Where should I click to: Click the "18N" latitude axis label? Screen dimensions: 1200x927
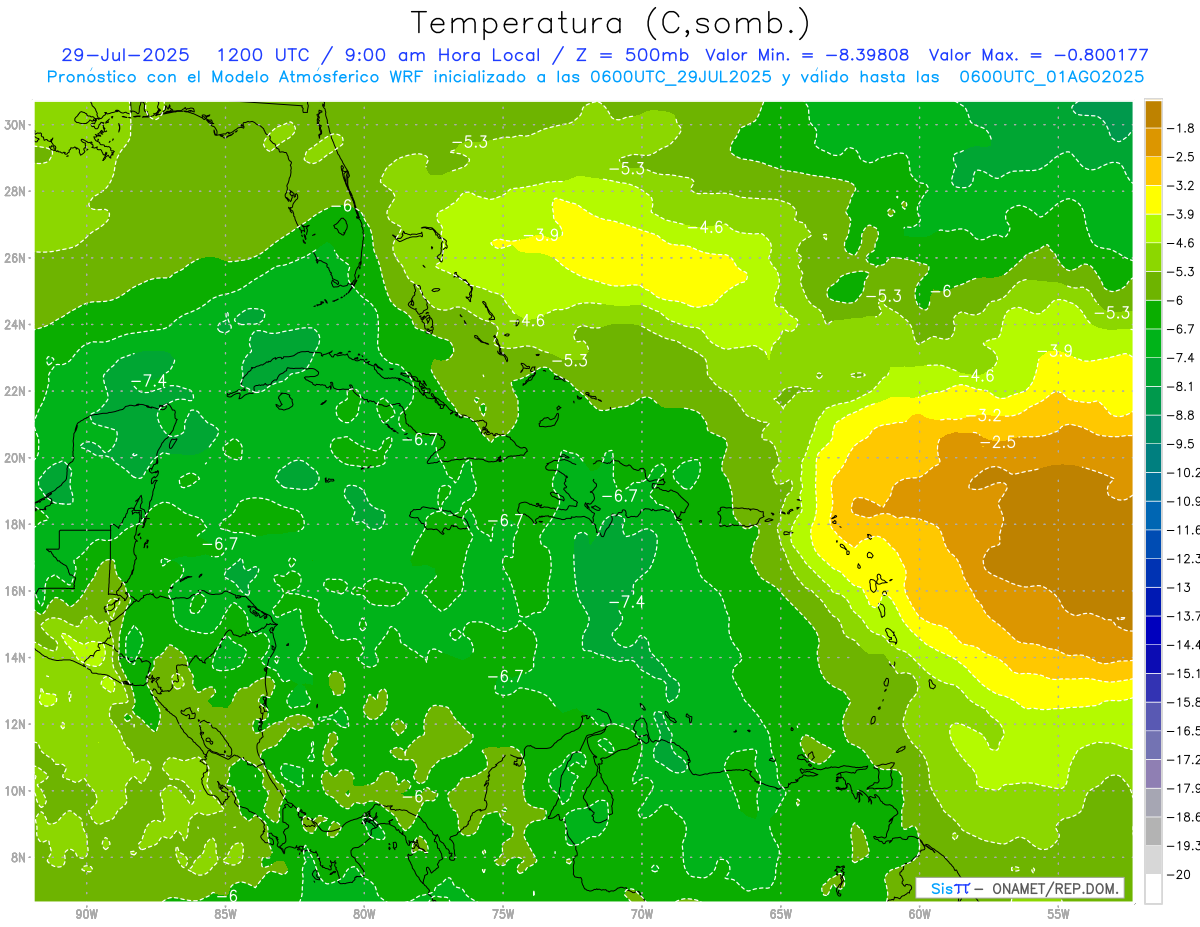pos(14,524)
